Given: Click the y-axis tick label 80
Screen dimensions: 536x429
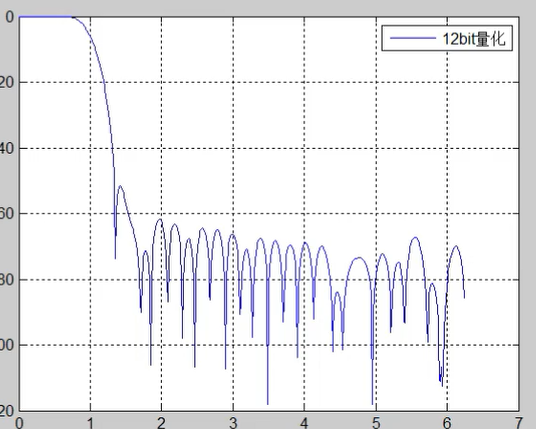Looking at the screenshot, I should click(7, 280).
